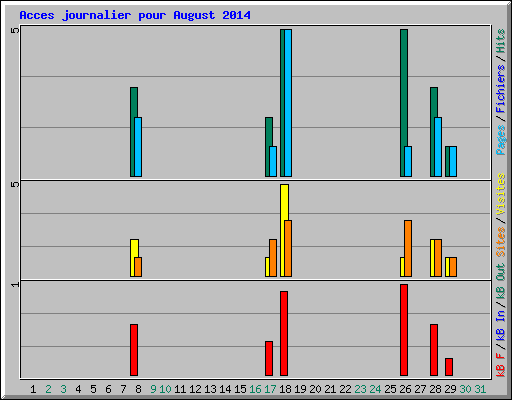Click day label 8 on the x-axis

138,389
